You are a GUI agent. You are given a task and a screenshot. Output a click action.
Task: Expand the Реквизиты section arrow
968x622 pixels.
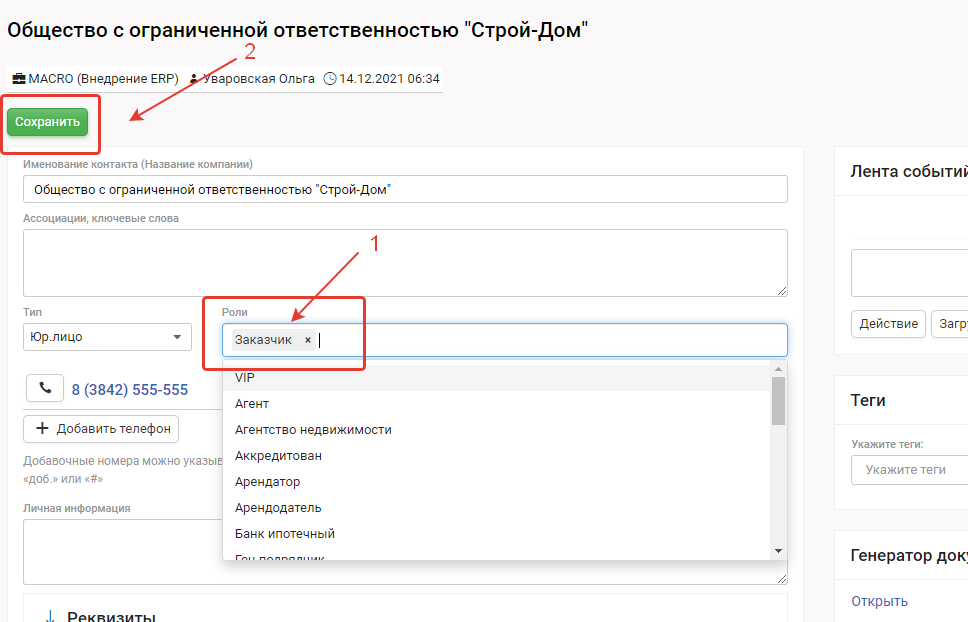tap(48, 616)
